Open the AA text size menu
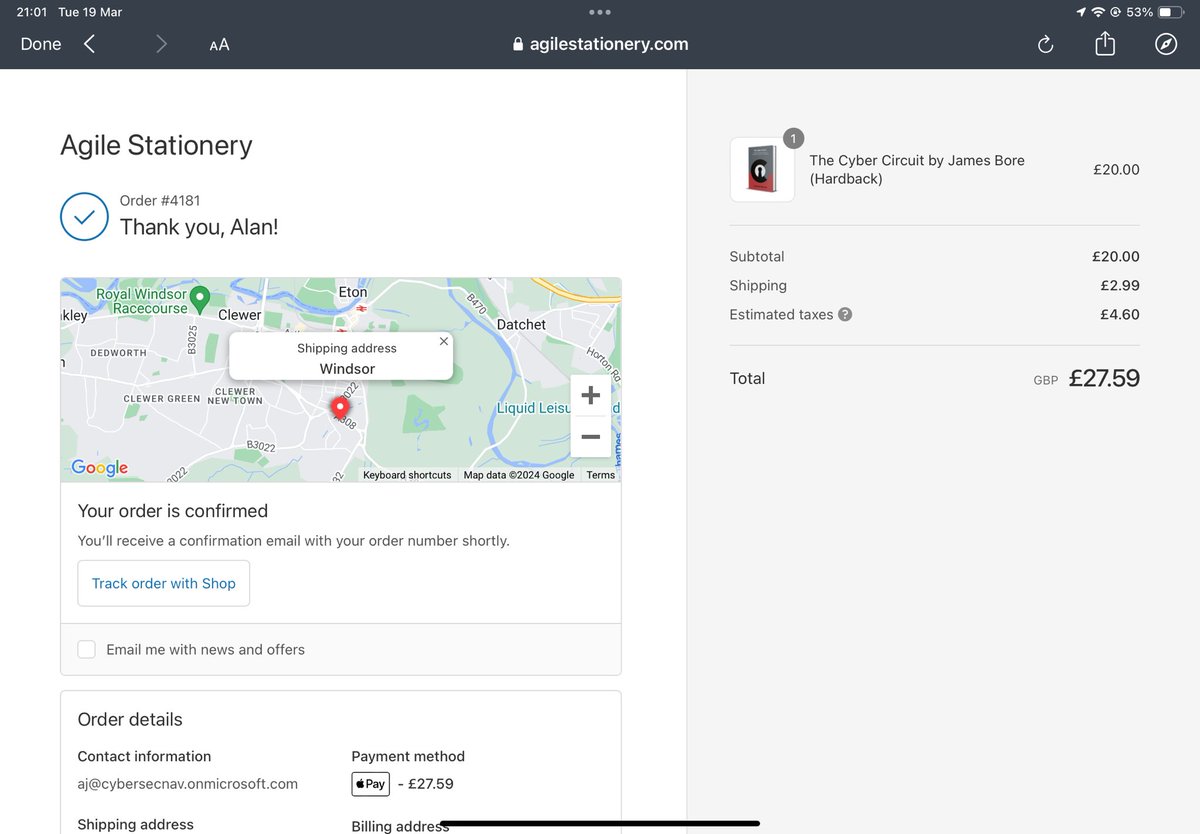The width and height of the screenshot is (1200, 834). point(219,44)
